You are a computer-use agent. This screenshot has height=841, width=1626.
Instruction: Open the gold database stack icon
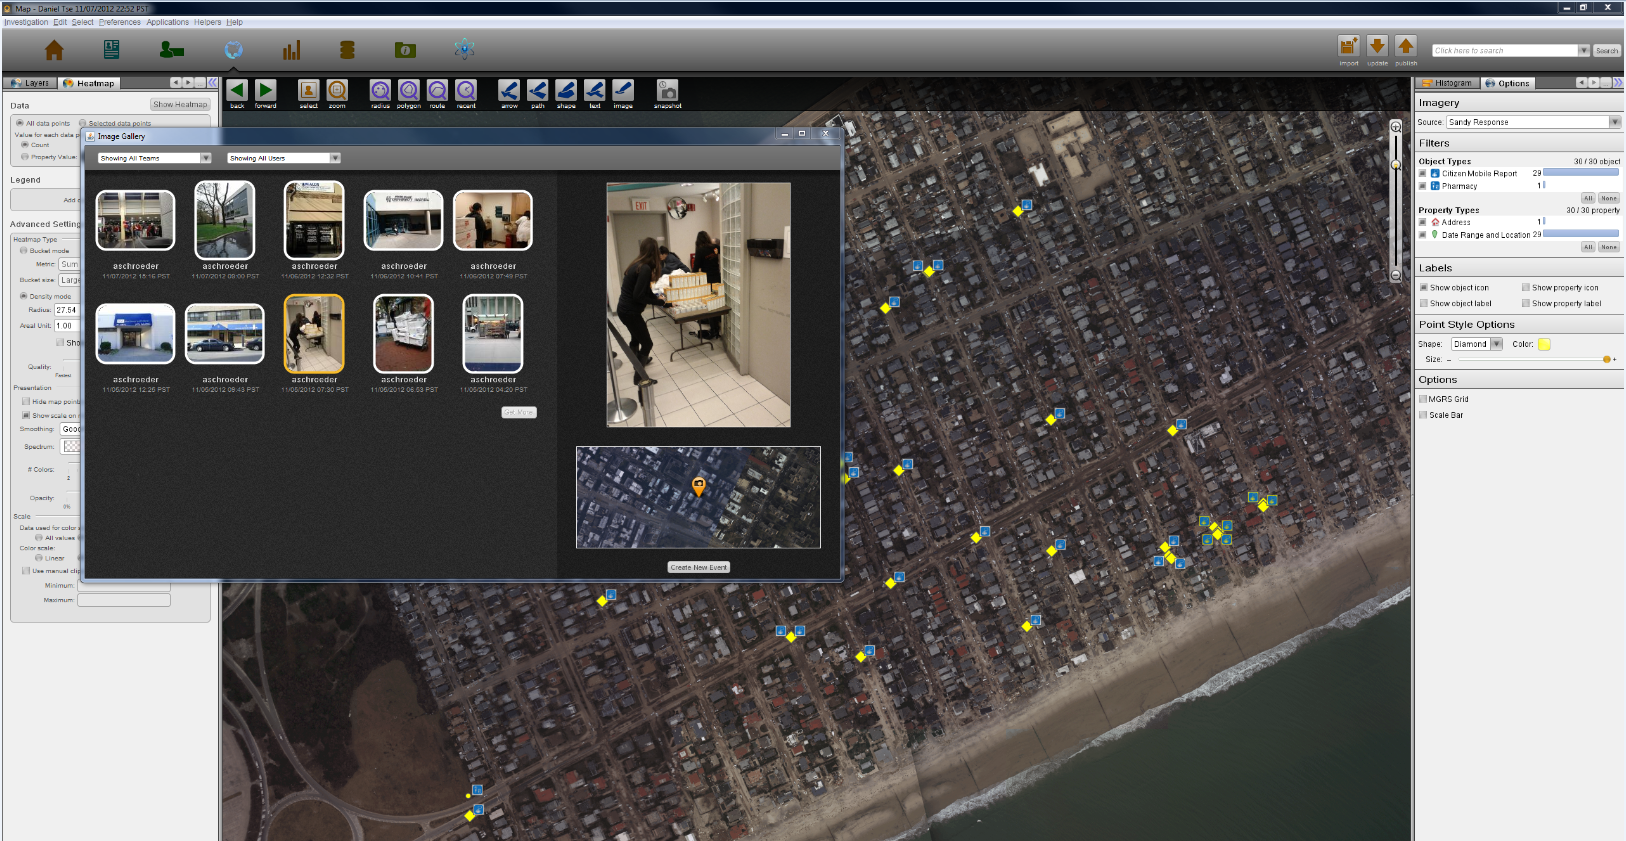tap(347, 50)
